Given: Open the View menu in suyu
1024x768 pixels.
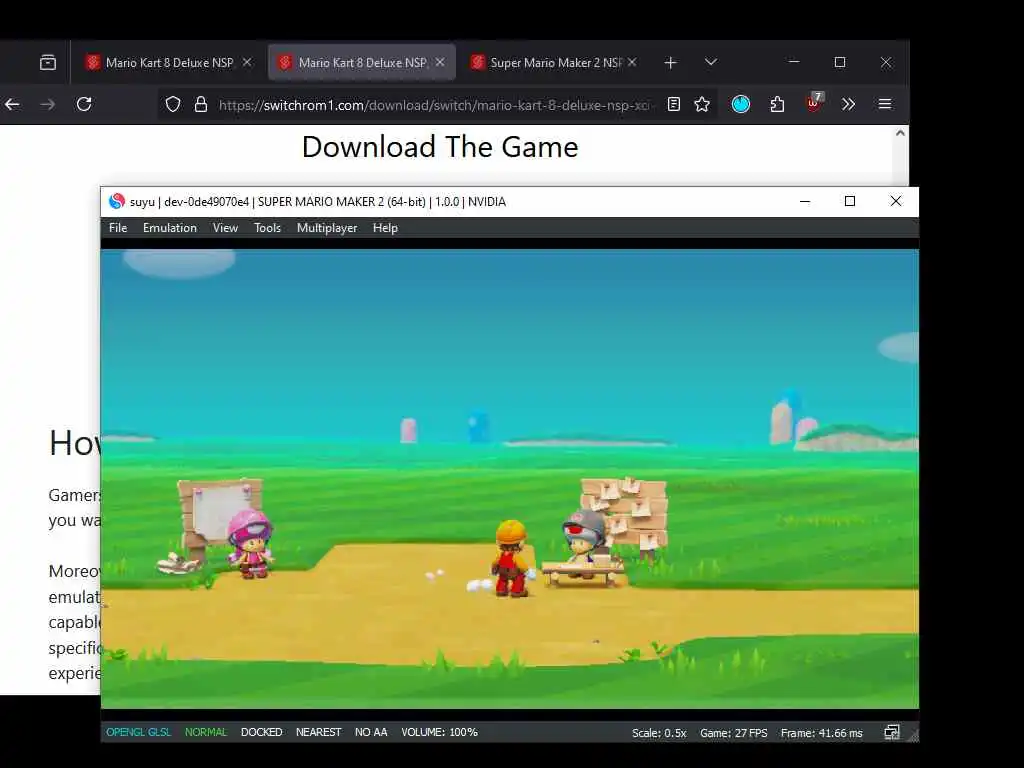Looking at the screenshot, I should [225, 228].
